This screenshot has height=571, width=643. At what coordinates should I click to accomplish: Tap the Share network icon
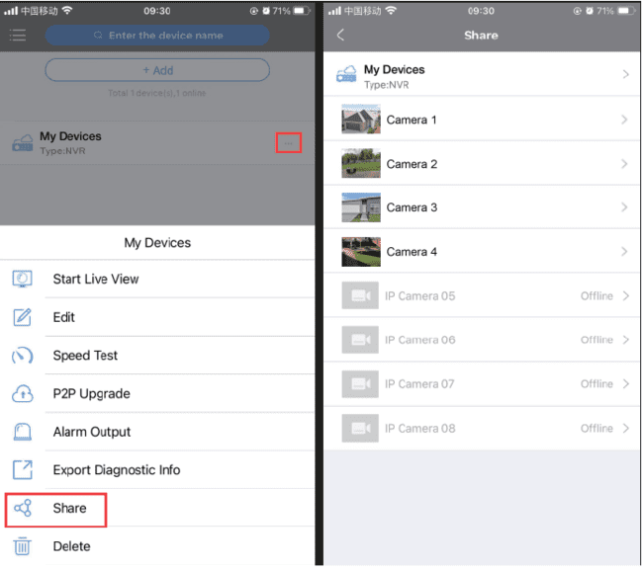[22, 508]
